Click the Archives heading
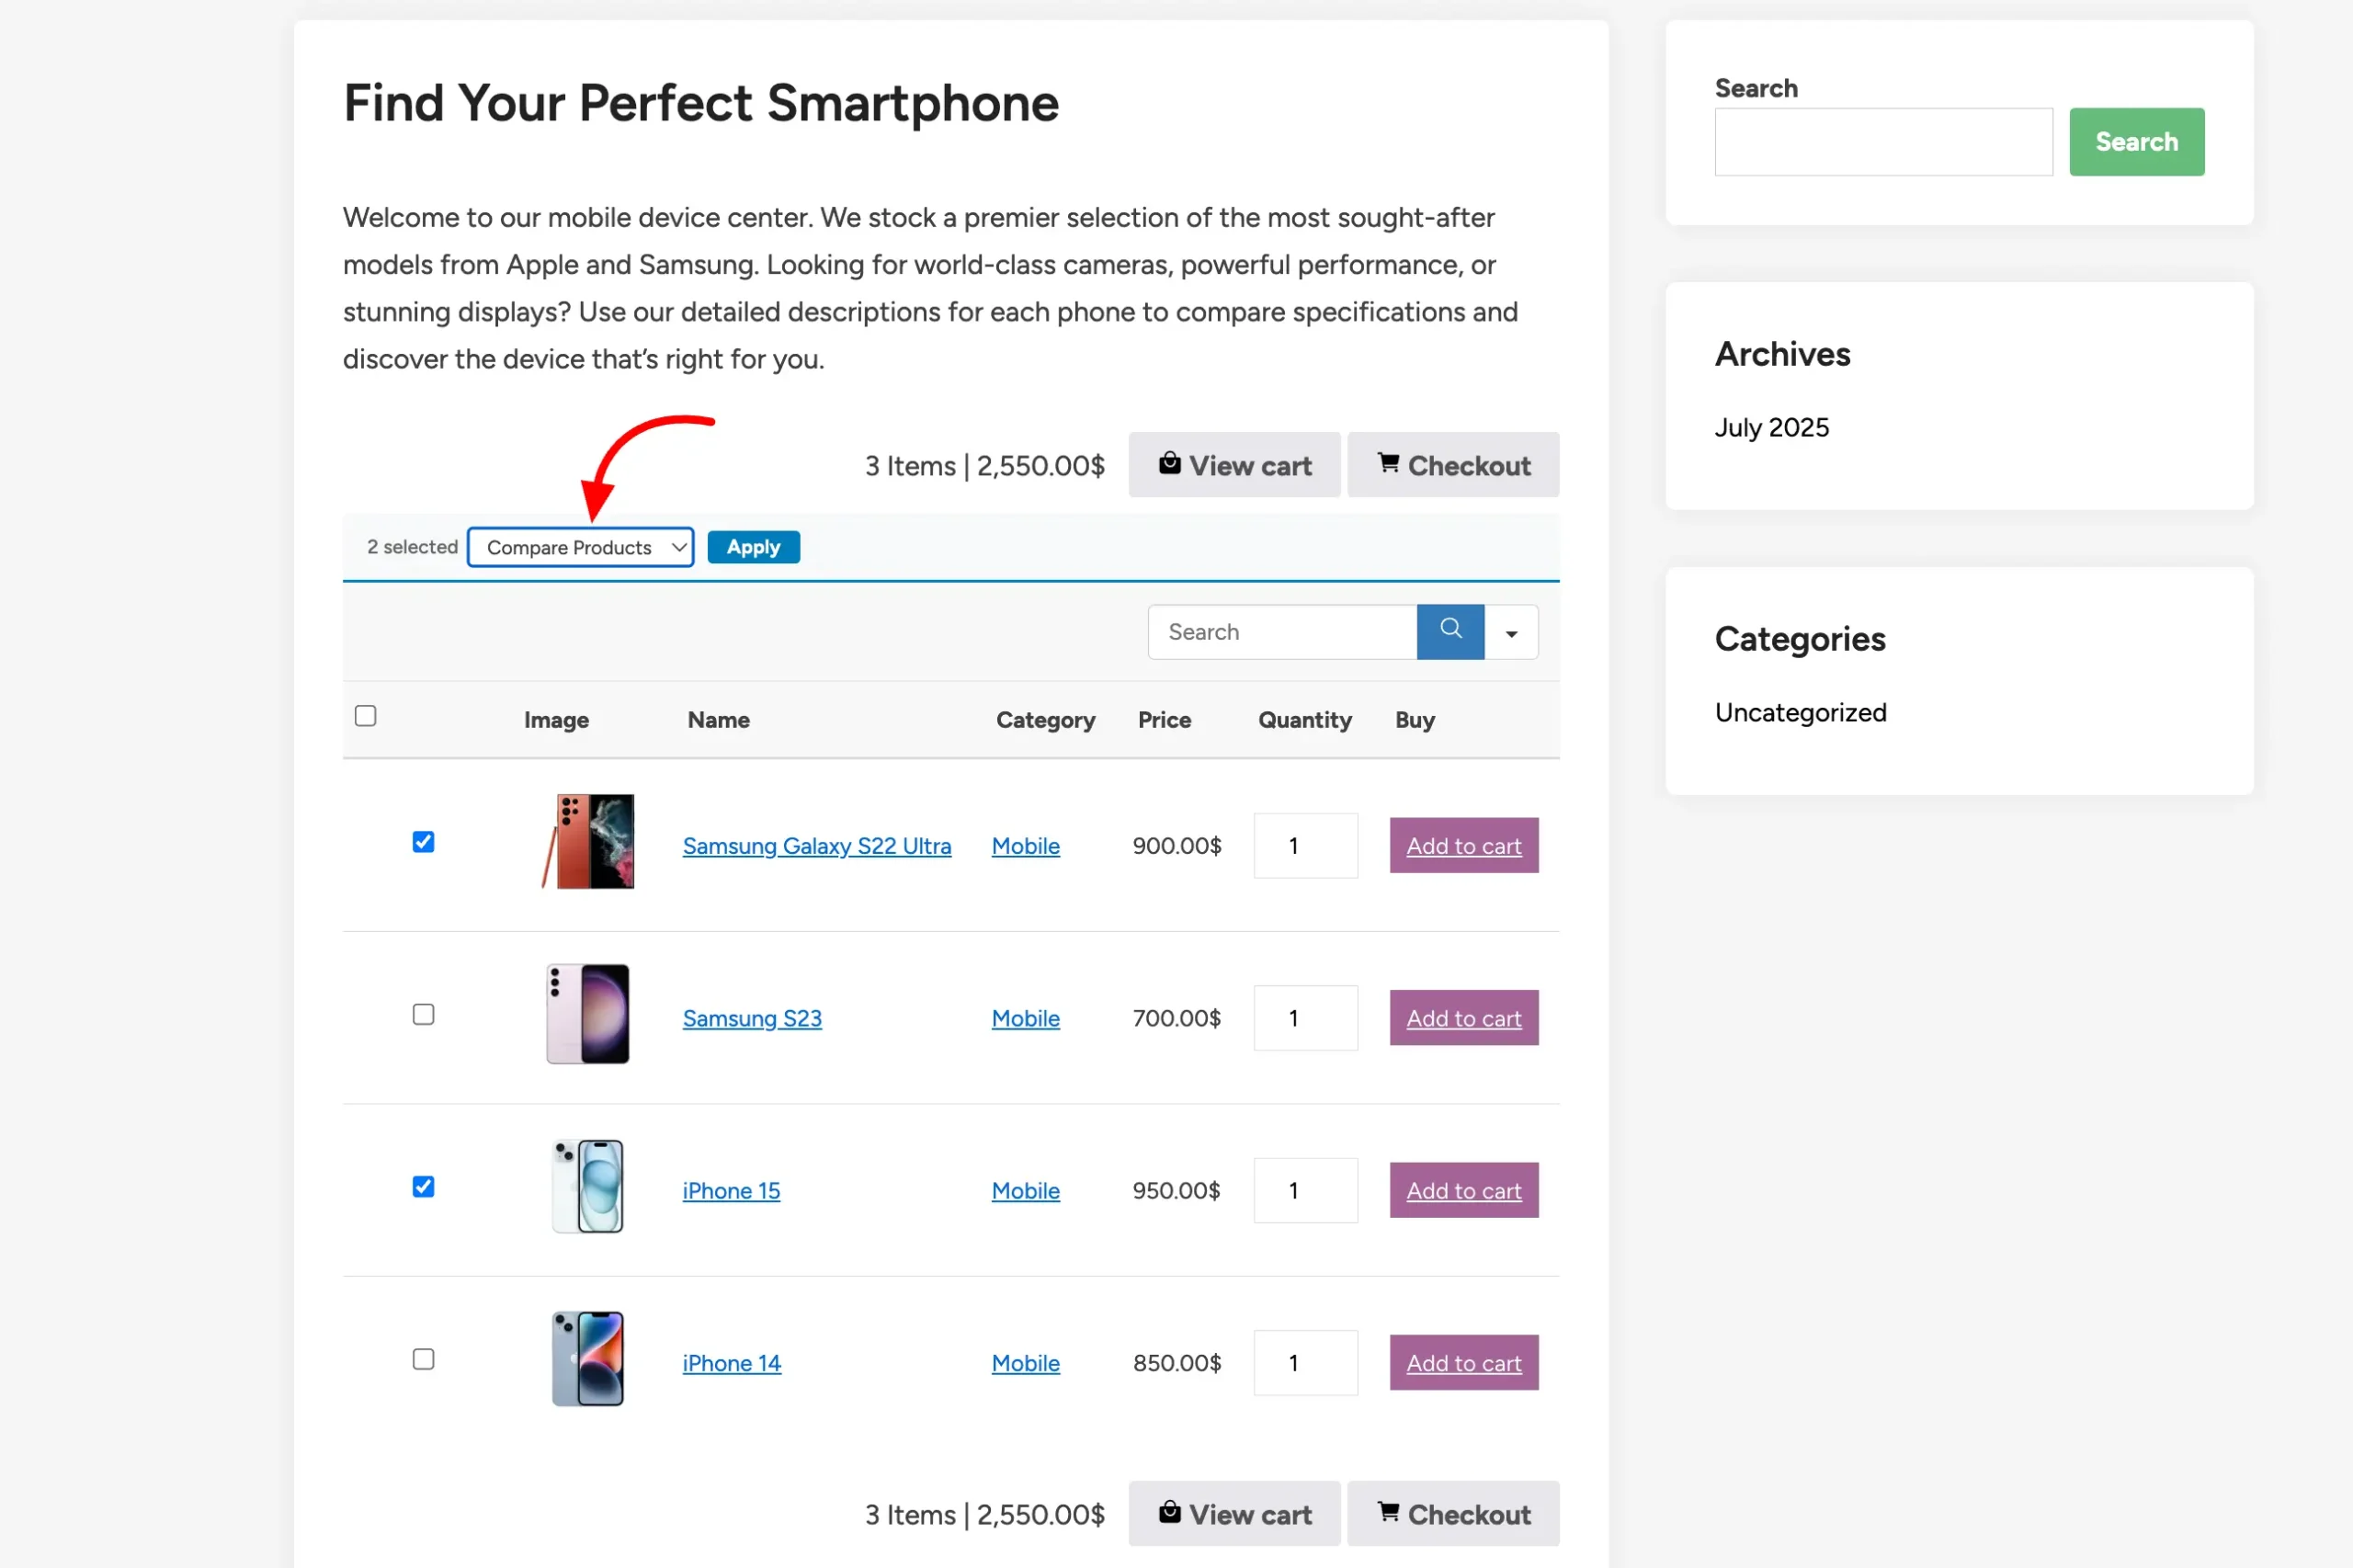 point(1783,354)
